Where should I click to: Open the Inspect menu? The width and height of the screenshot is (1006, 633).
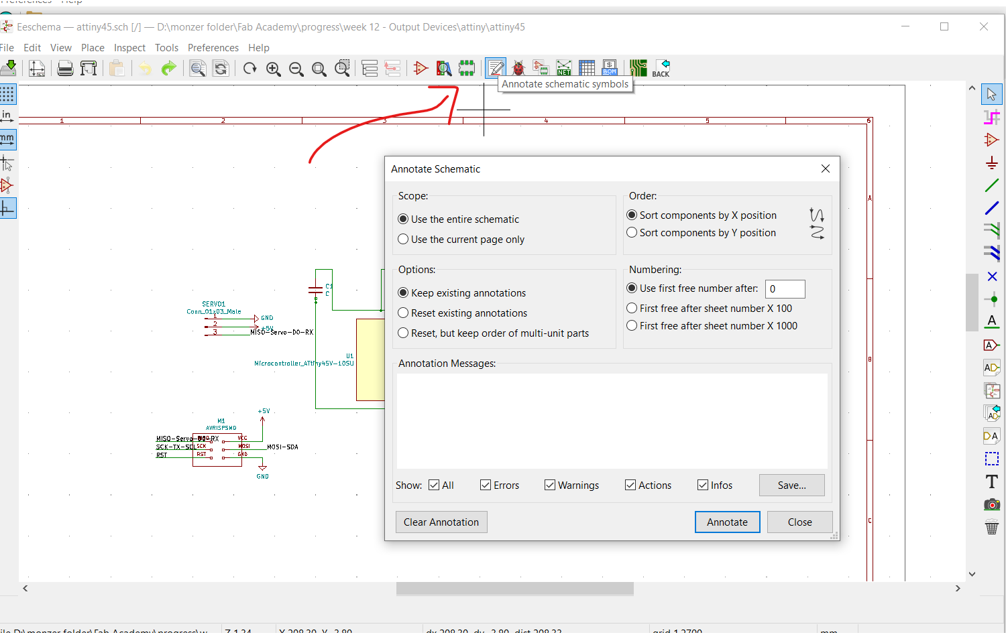coord(130,47)
